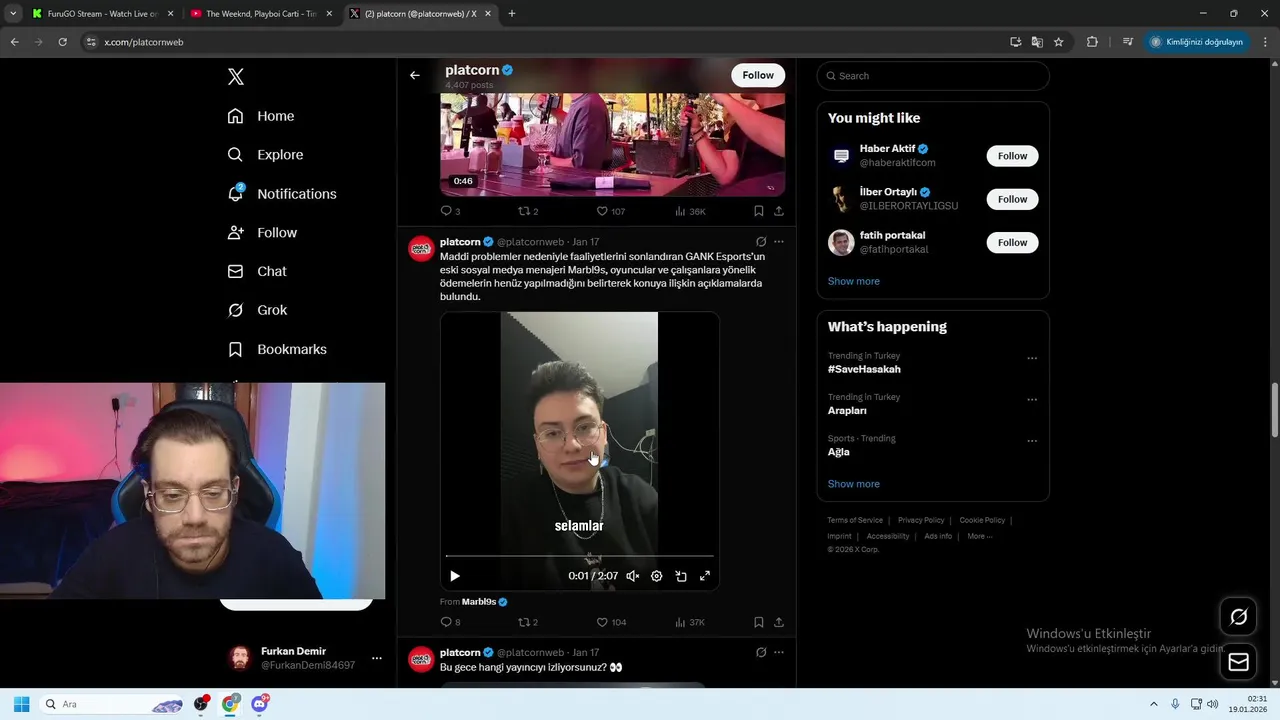Viewport: 1280px width, 720px height.
Task: Follow İlber Ortaylı
Action: (1012, 199)
